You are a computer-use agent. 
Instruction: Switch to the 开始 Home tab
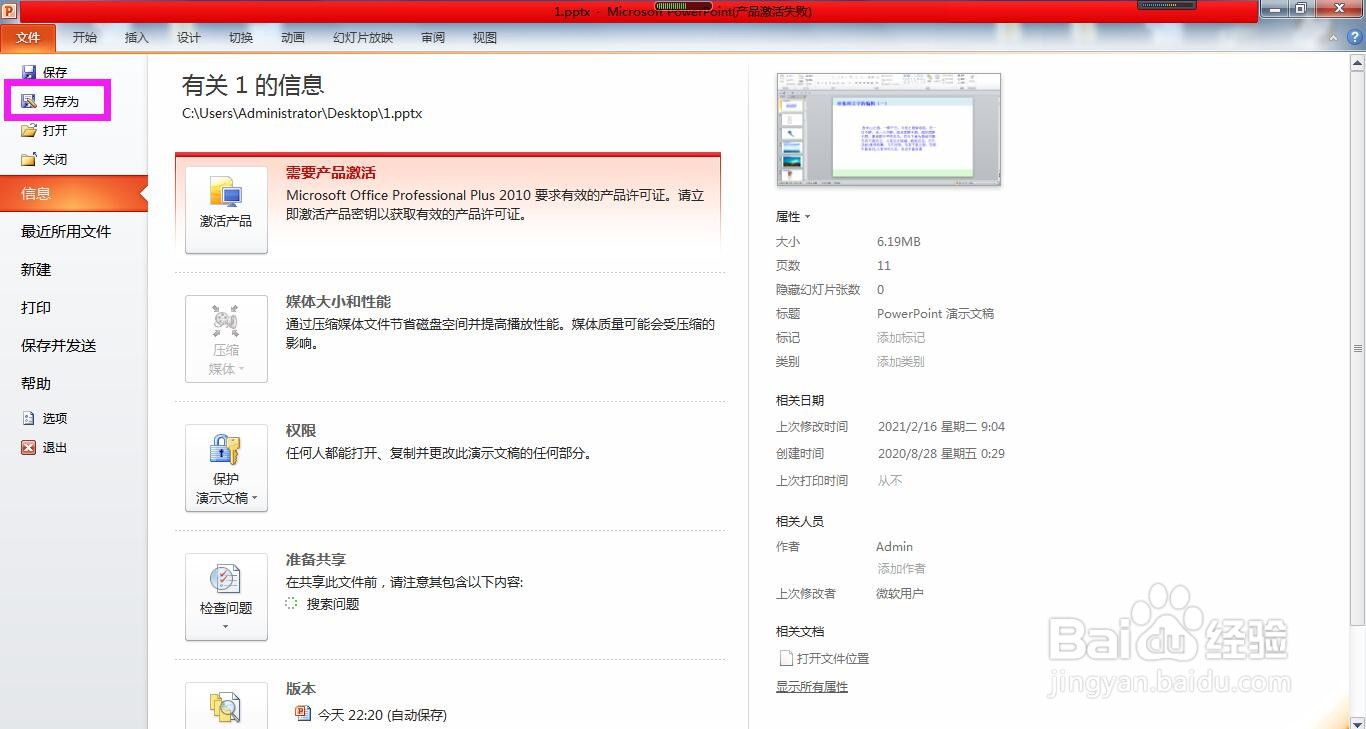tap(85, 37)
